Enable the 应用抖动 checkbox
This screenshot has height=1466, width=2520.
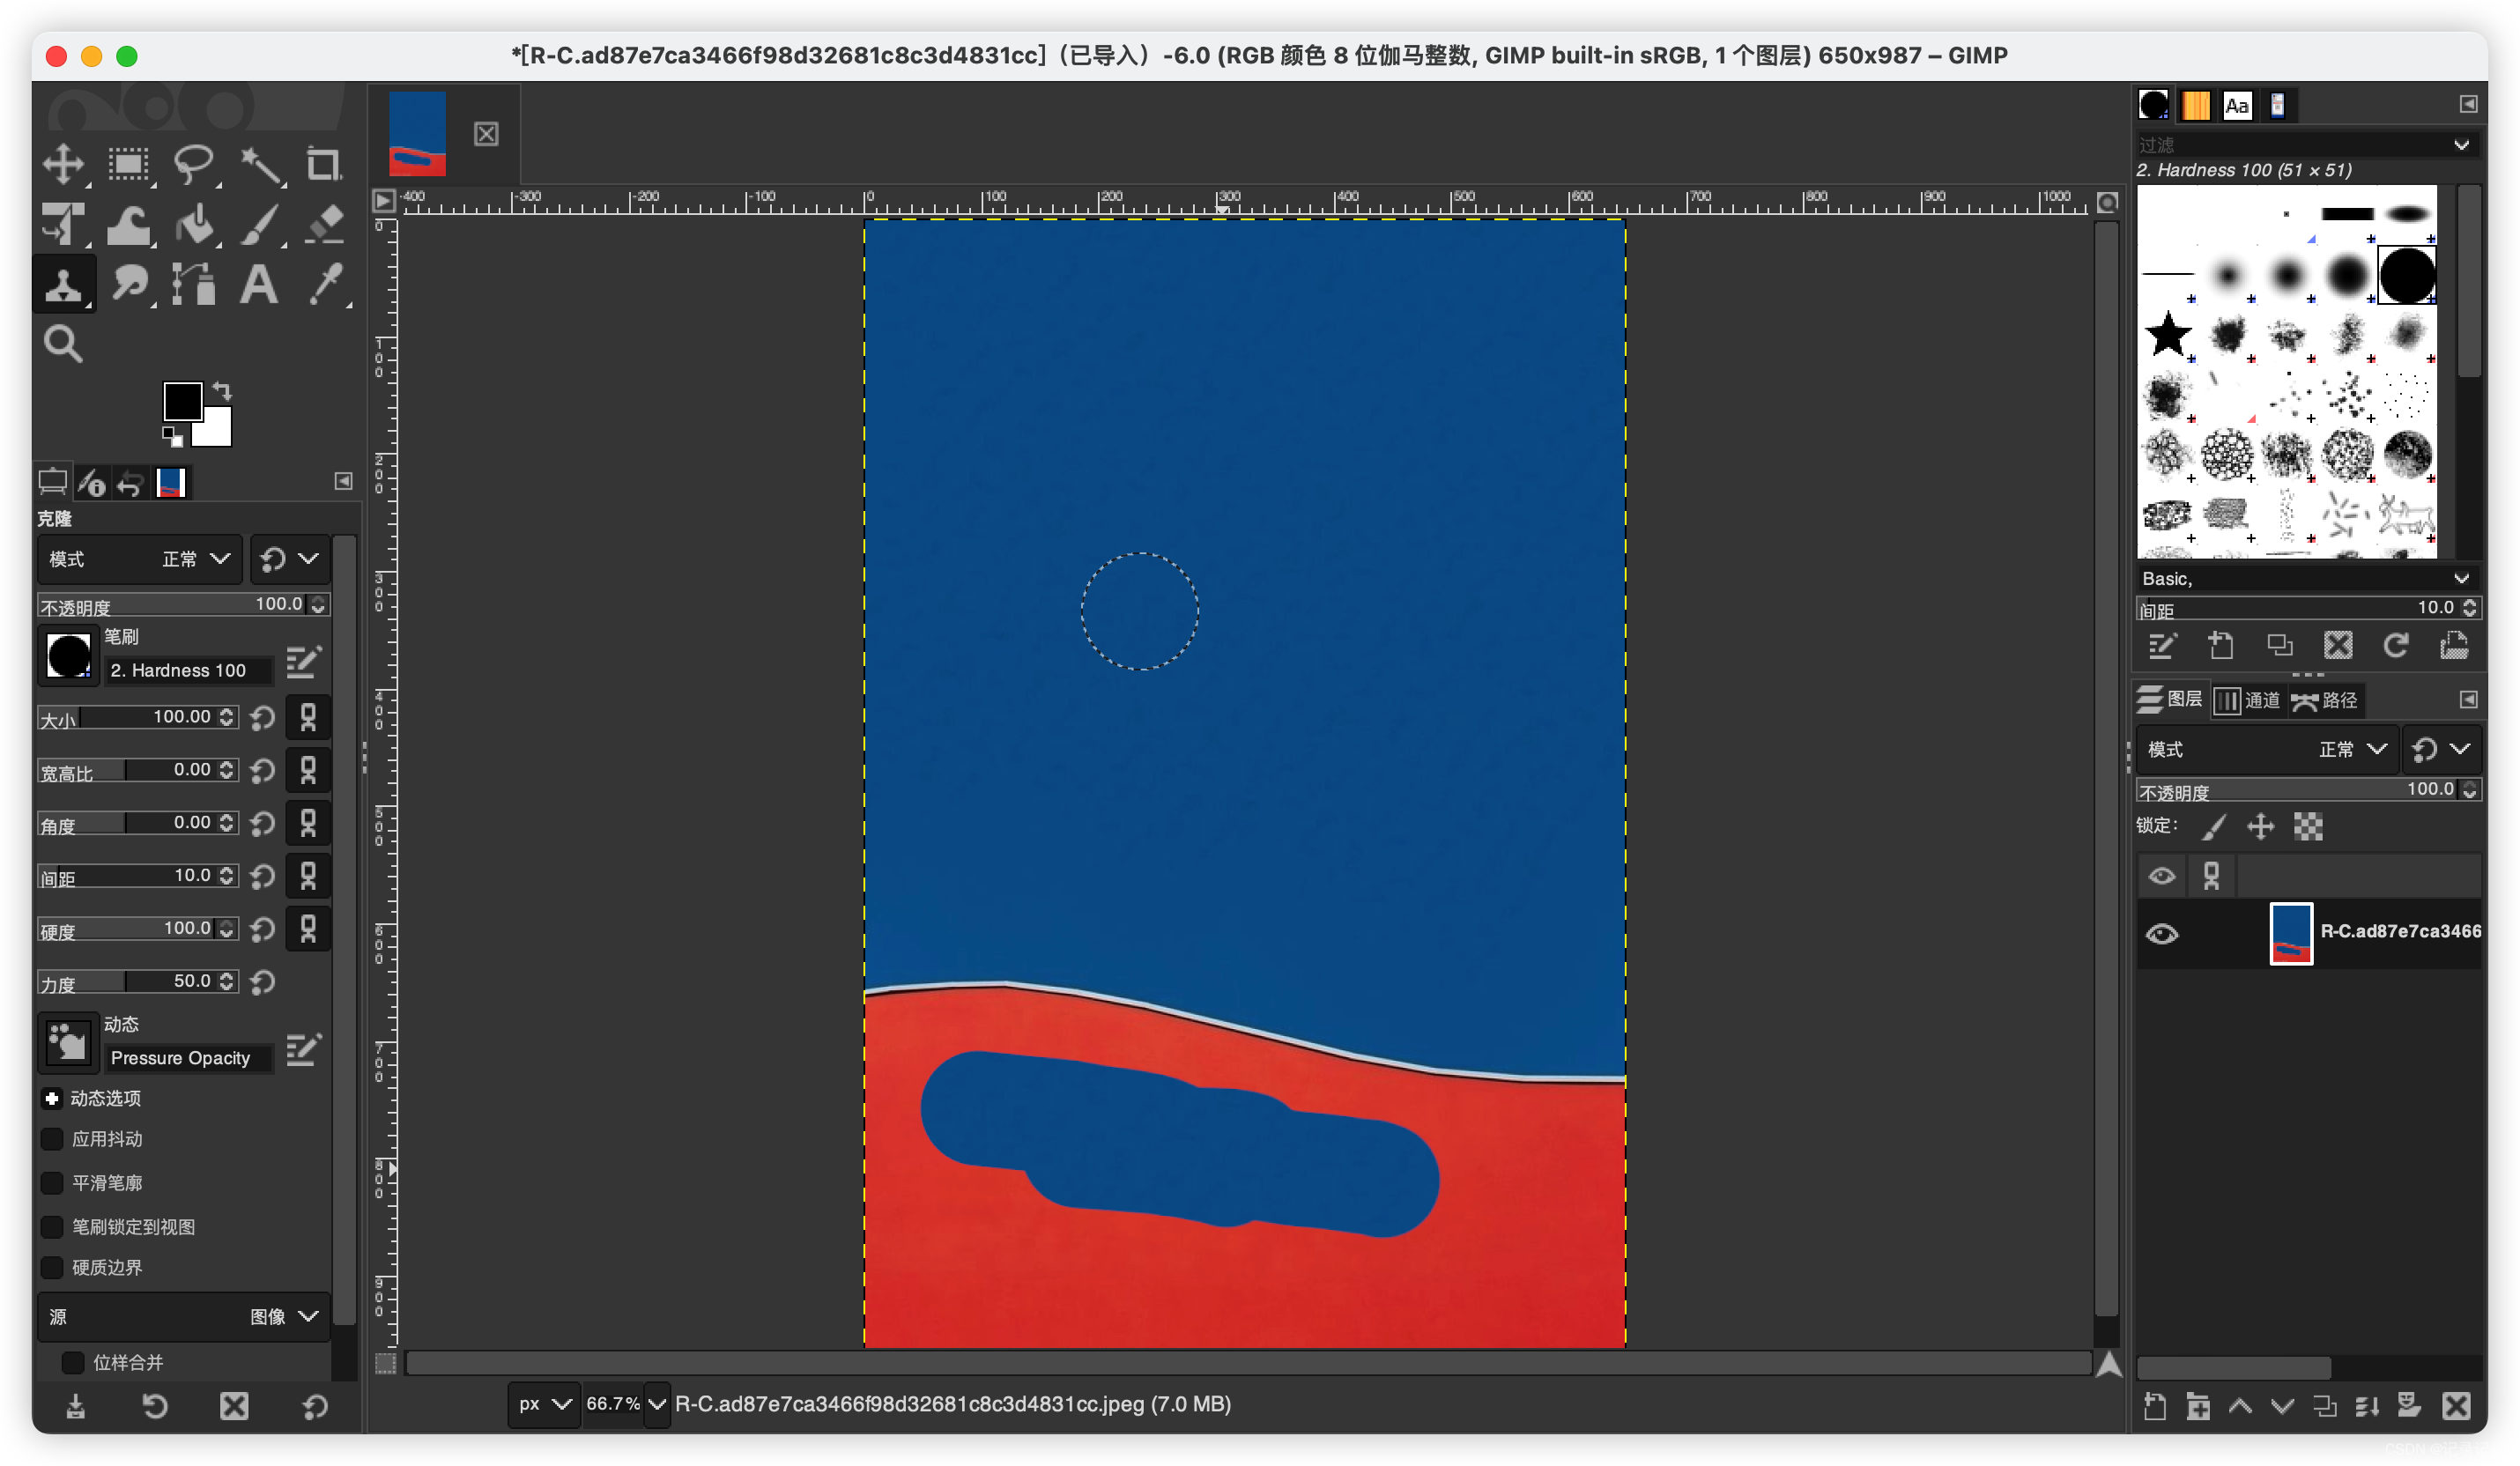pos(52,1139)
